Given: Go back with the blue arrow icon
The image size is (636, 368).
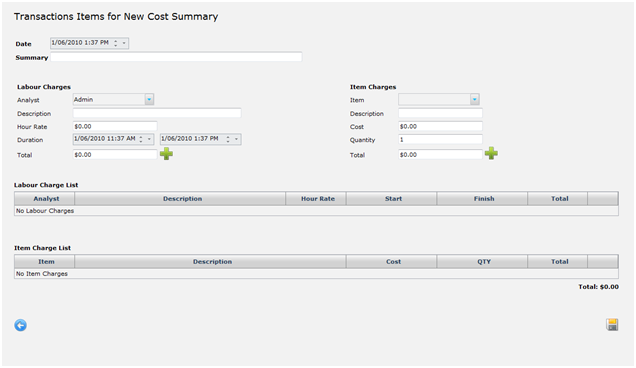Looking at the screenshot, I should point(21,325).
